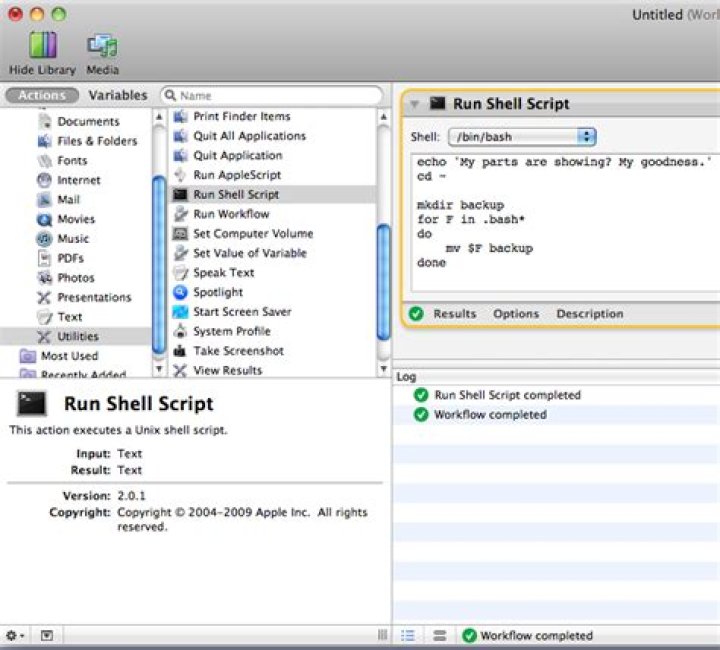The width and height of the screenshot is (720, 650).
Task: Click the category list scrollbar thumb
Action: point(159,265)
